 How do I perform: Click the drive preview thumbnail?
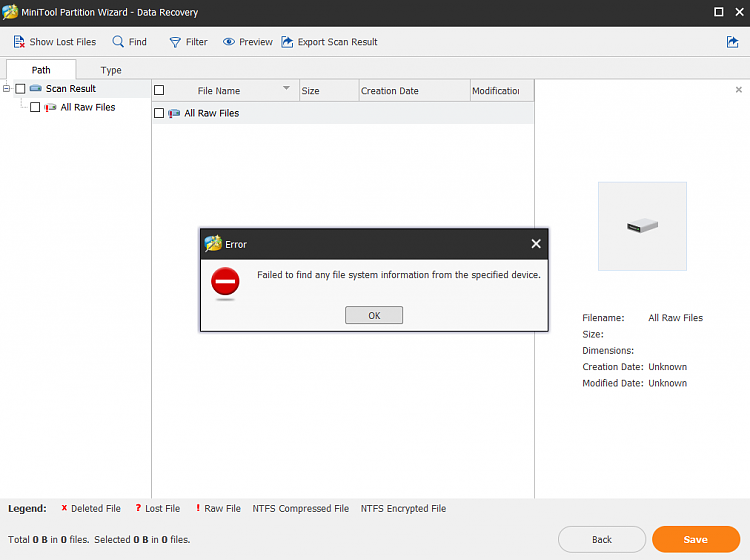[x=642, y=226]
